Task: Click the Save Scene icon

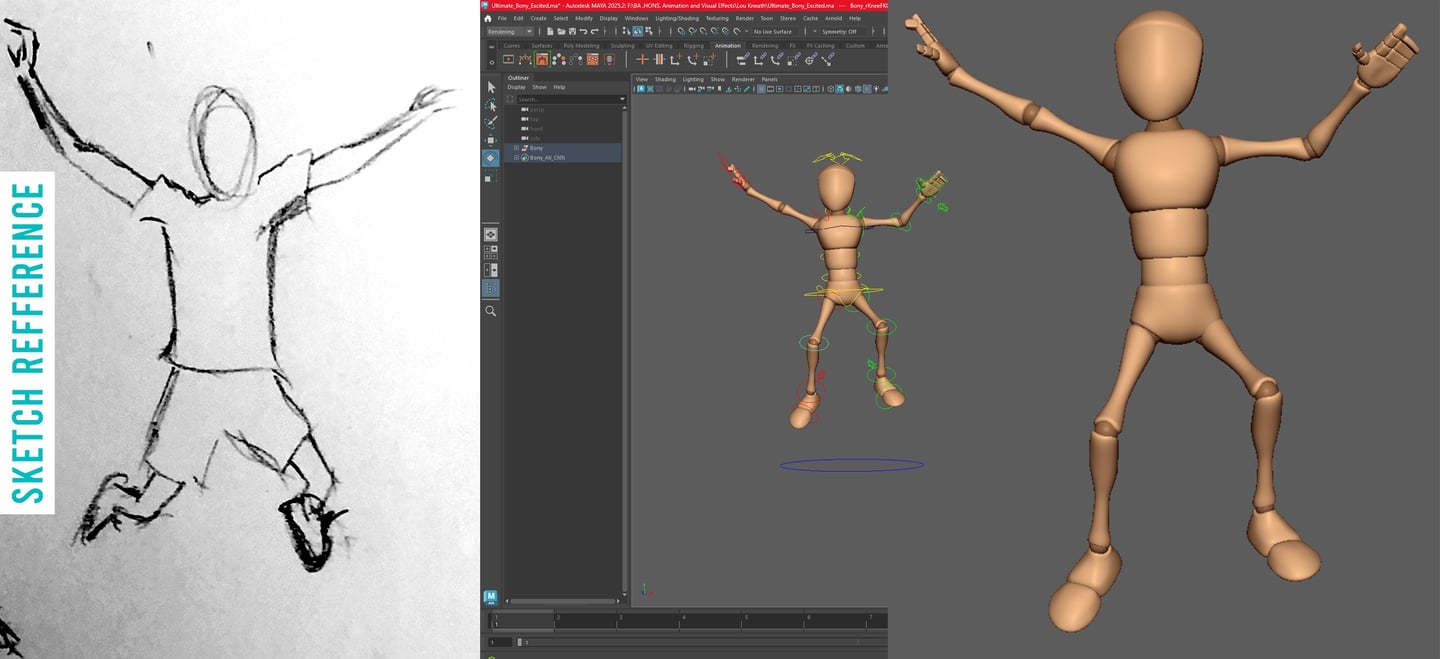Action: click(572, 32)
